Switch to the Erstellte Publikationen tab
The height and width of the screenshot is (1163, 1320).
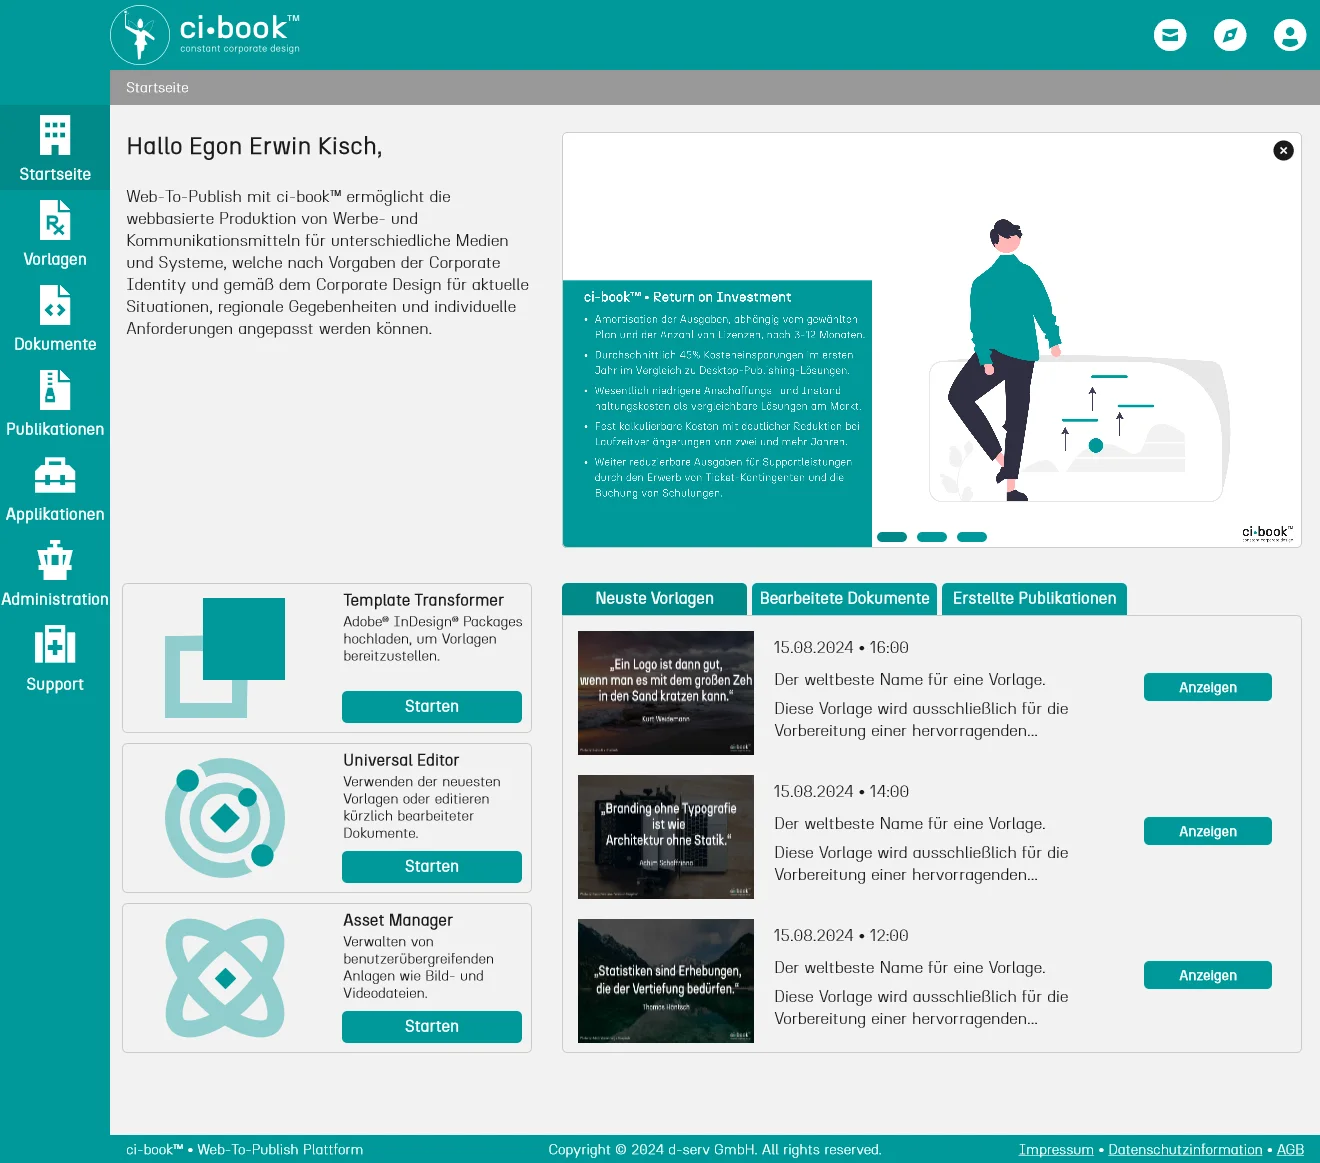(x=1034, y=598)
